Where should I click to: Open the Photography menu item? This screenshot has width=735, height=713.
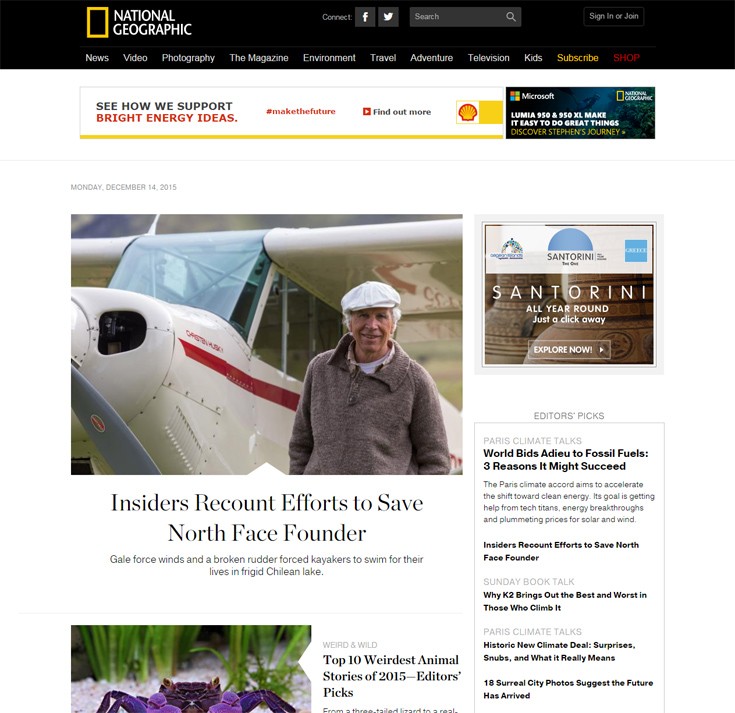[x=188, y=58]
